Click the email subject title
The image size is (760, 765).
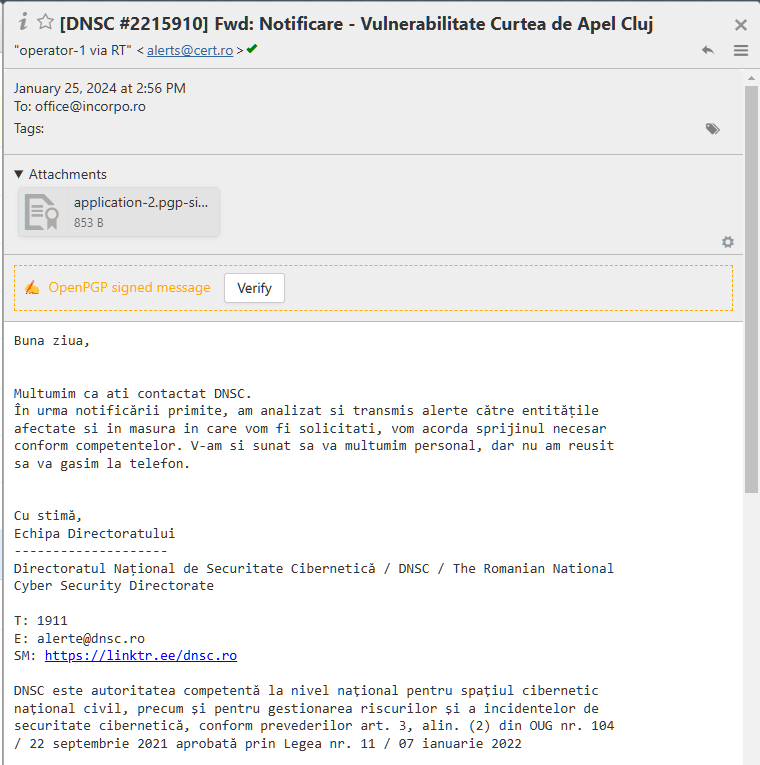(357, 23)
